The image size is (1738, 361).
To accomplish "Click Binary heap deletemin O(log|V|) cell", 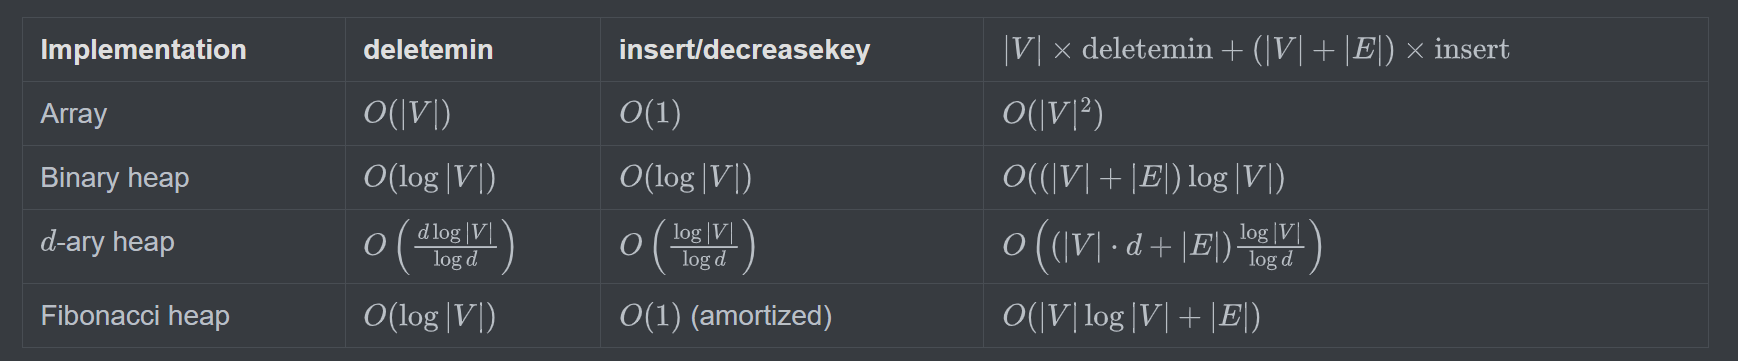I will [x=430, y=178].
